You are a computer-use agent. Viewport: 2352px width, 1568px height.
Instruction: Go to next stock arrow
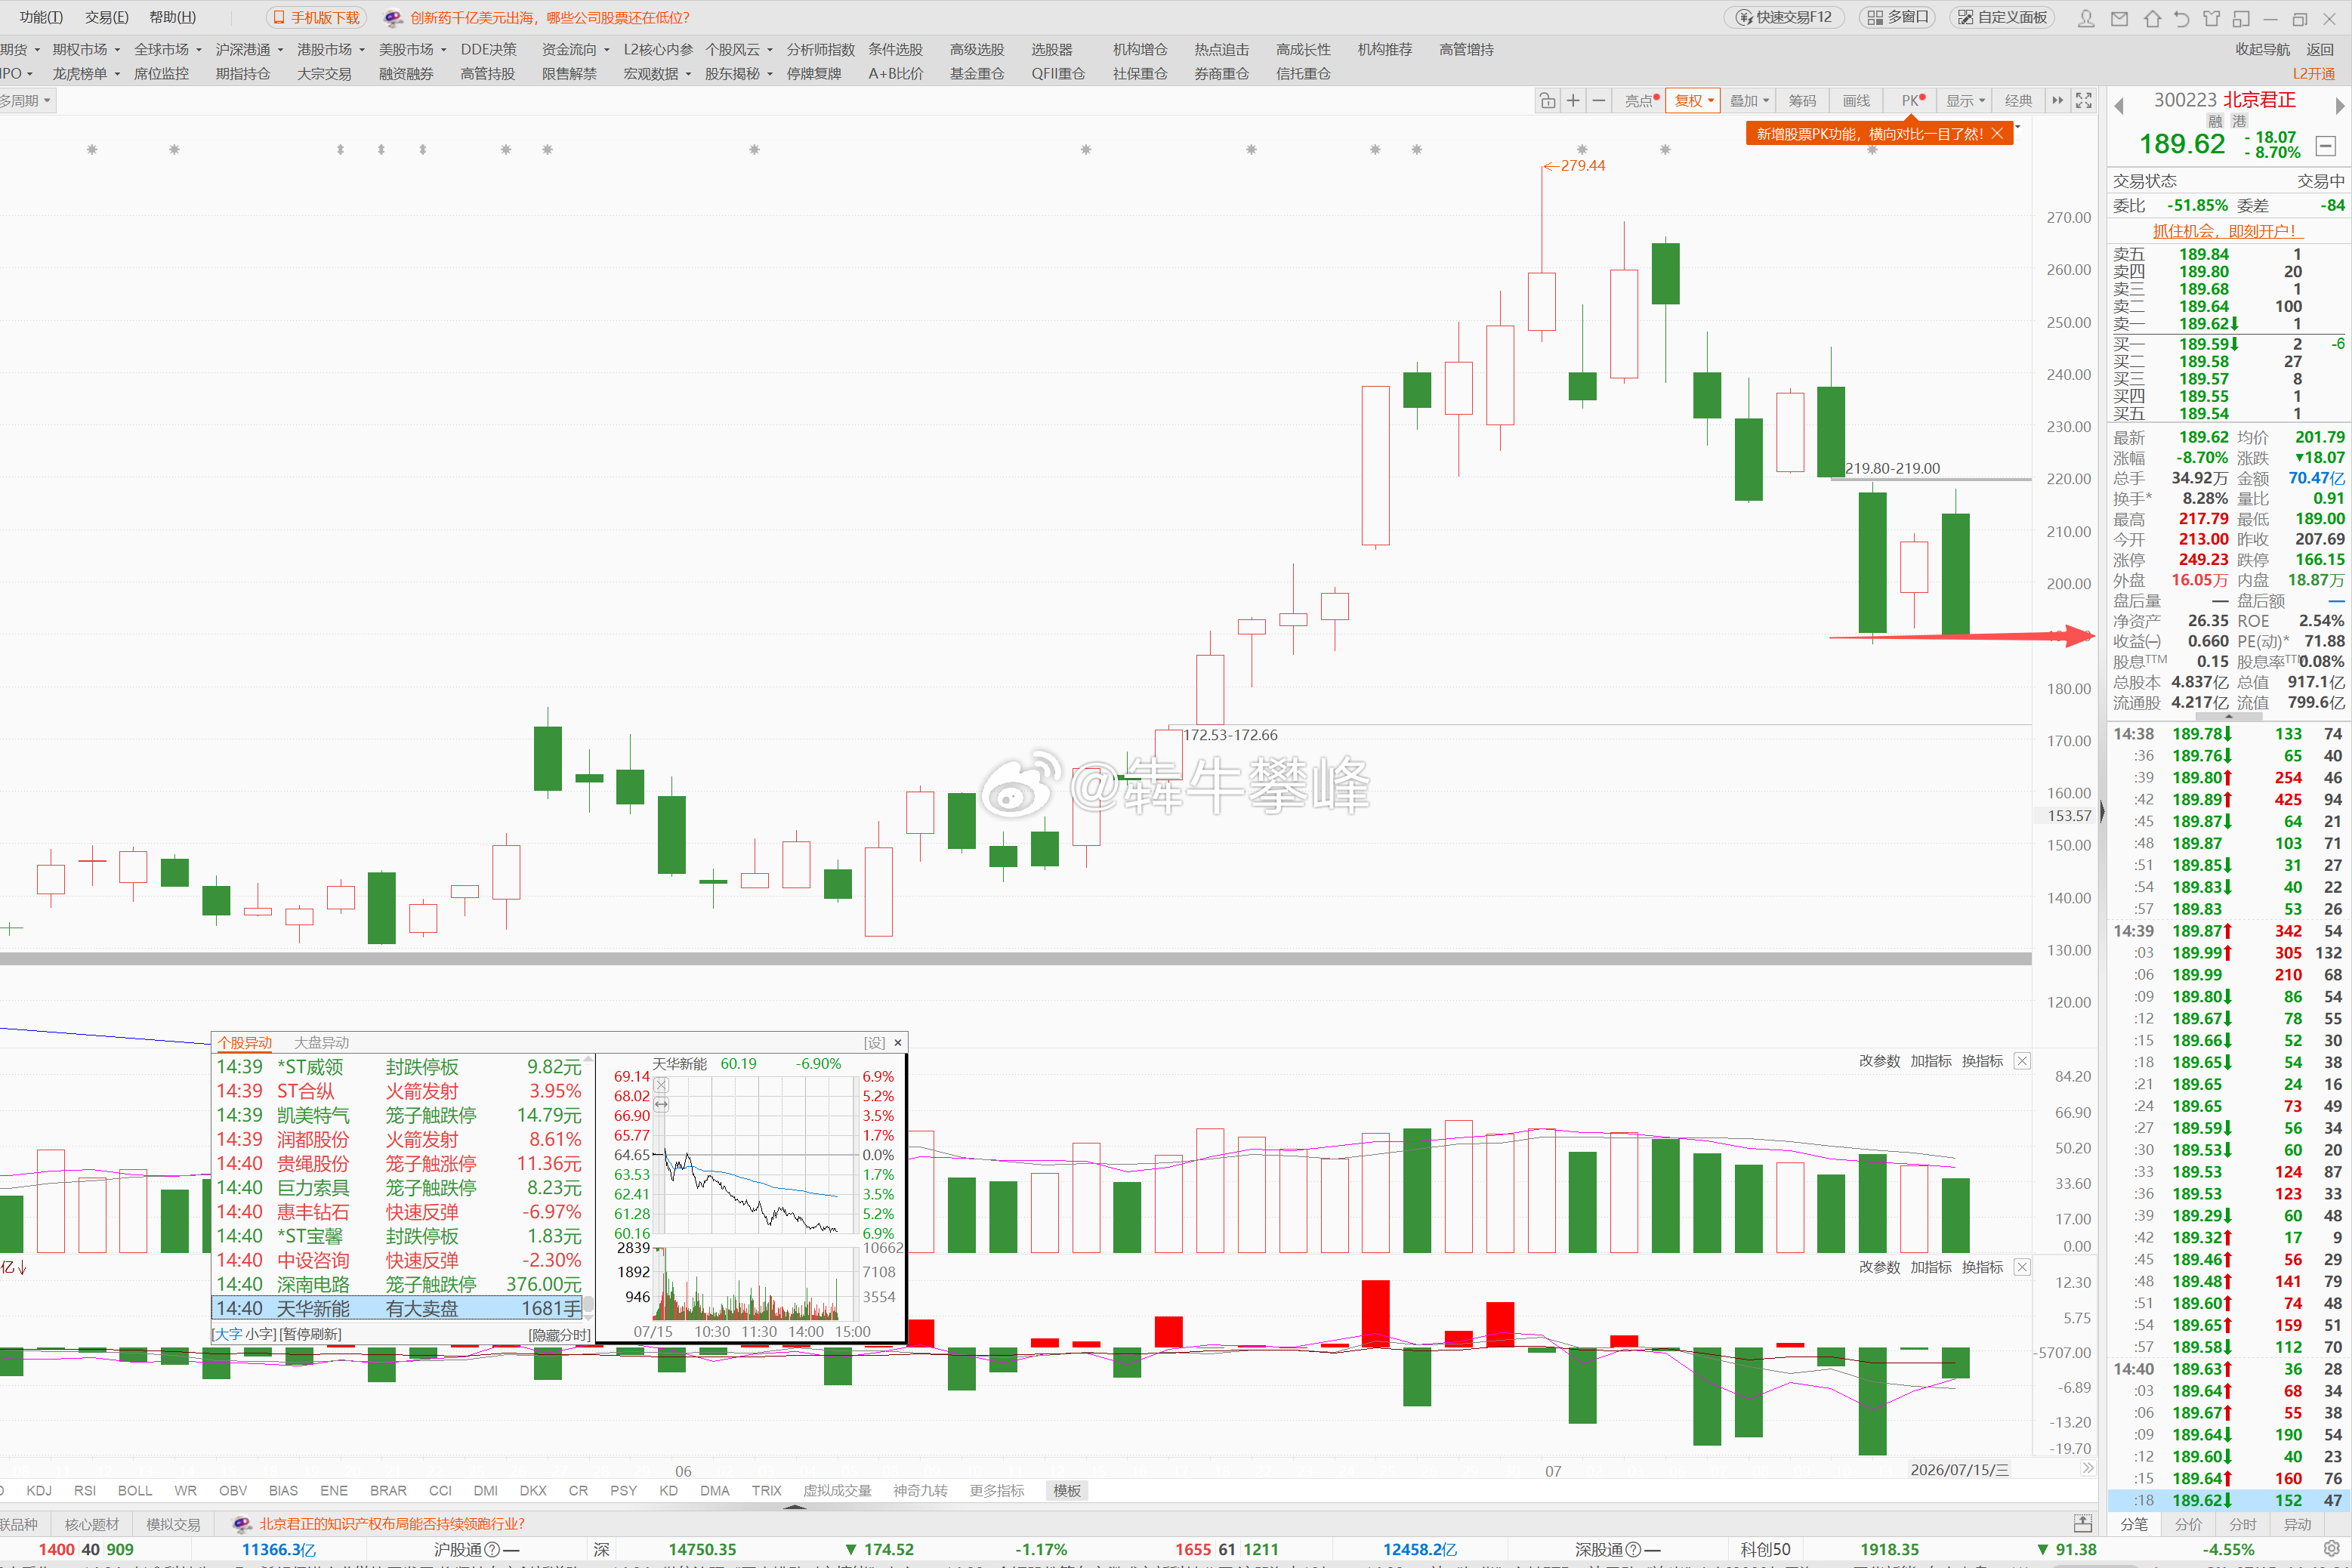[x=2339, y=106]
